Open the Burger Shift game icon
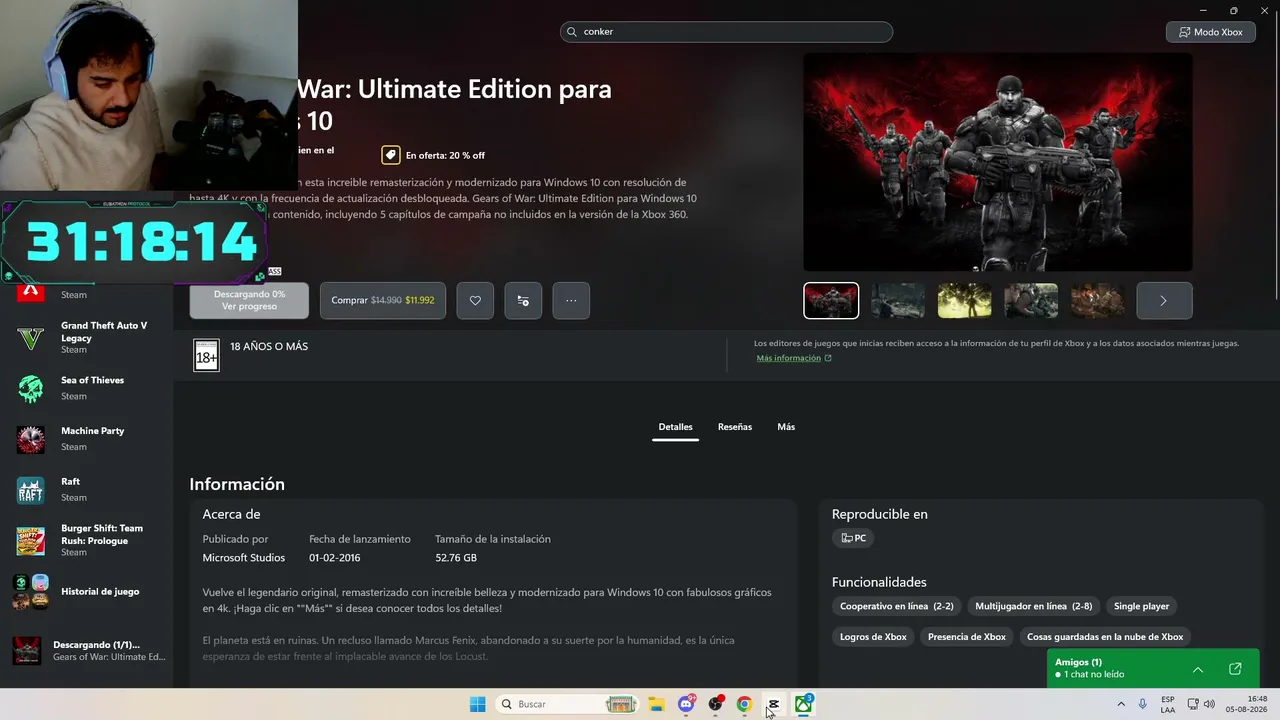1280x720 pixels. tap(31, 541)
